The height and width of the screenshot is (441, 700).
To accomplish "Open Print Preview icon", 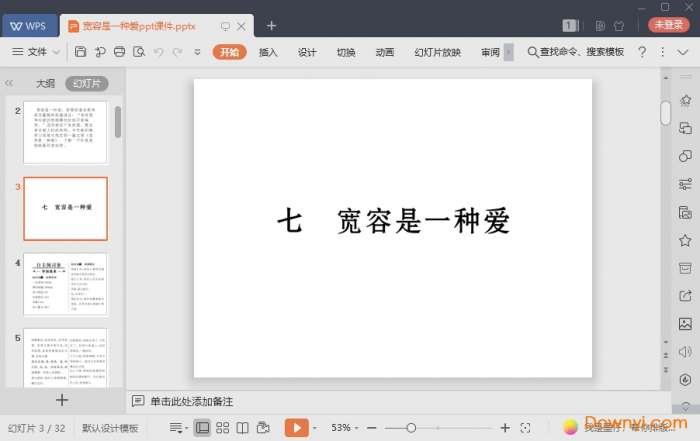I will [139, 52].
